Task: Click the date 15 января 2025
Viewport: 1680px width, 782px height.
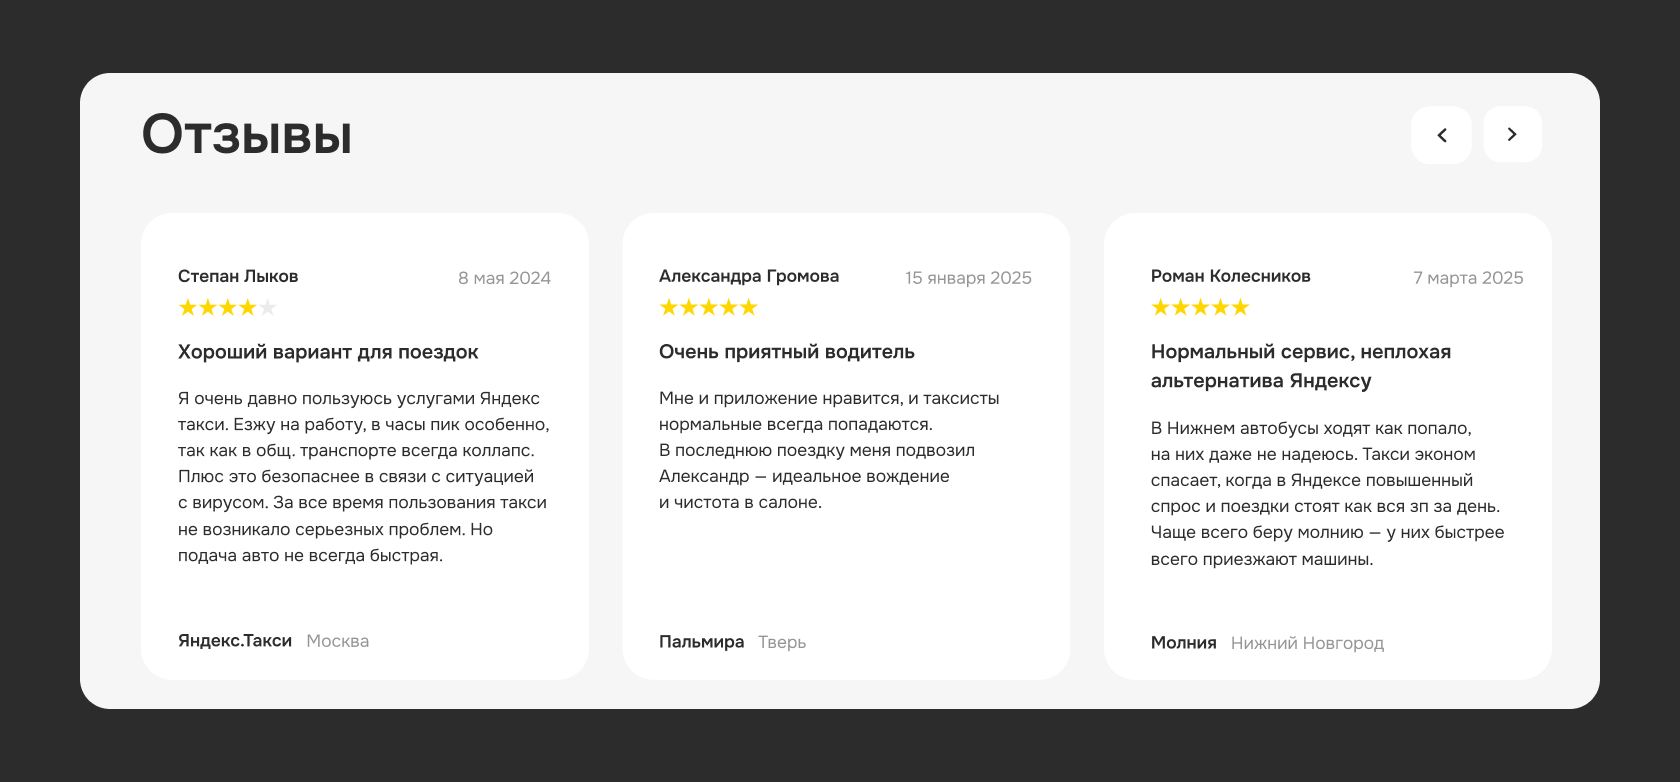Action: click(x=968, y=278)
